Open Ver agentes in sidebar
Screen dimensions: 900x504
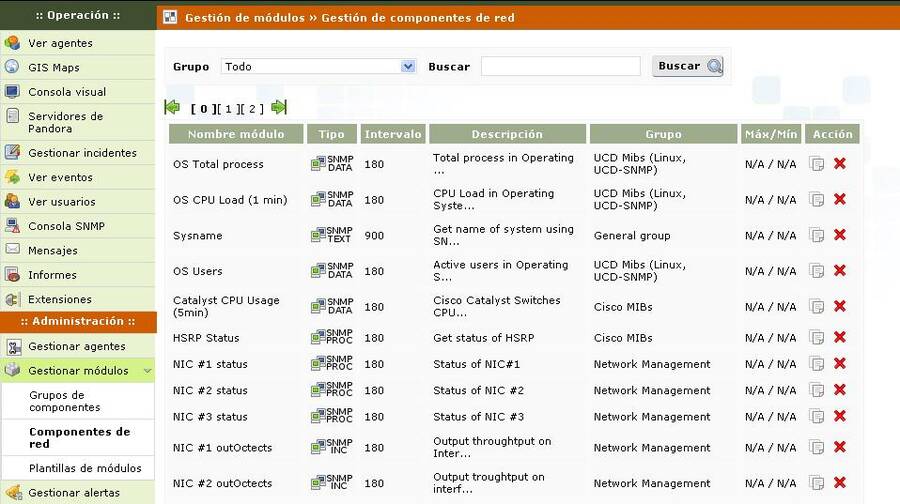[x=60, y=43]
